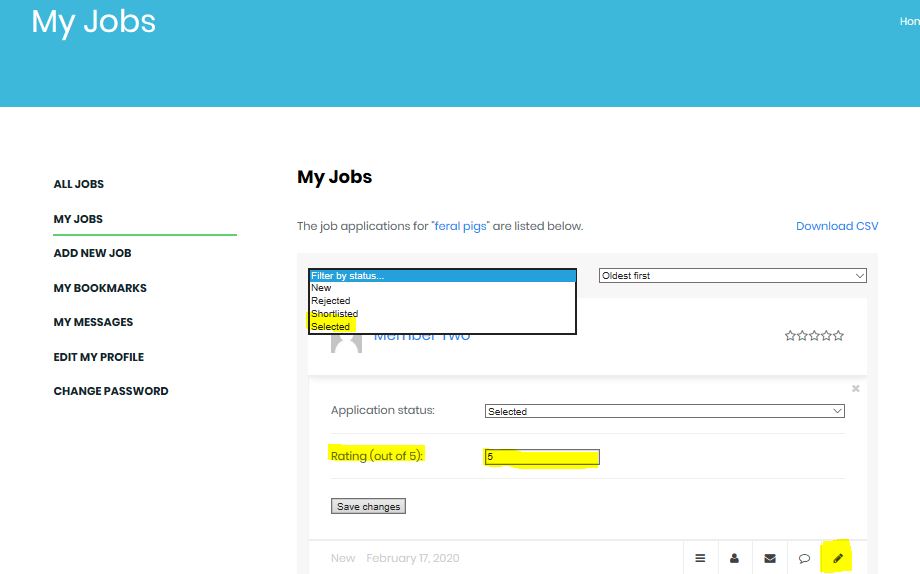Click the pencil edit application icon
Screen dimensions: 920x574
click(x=837, y=558)
